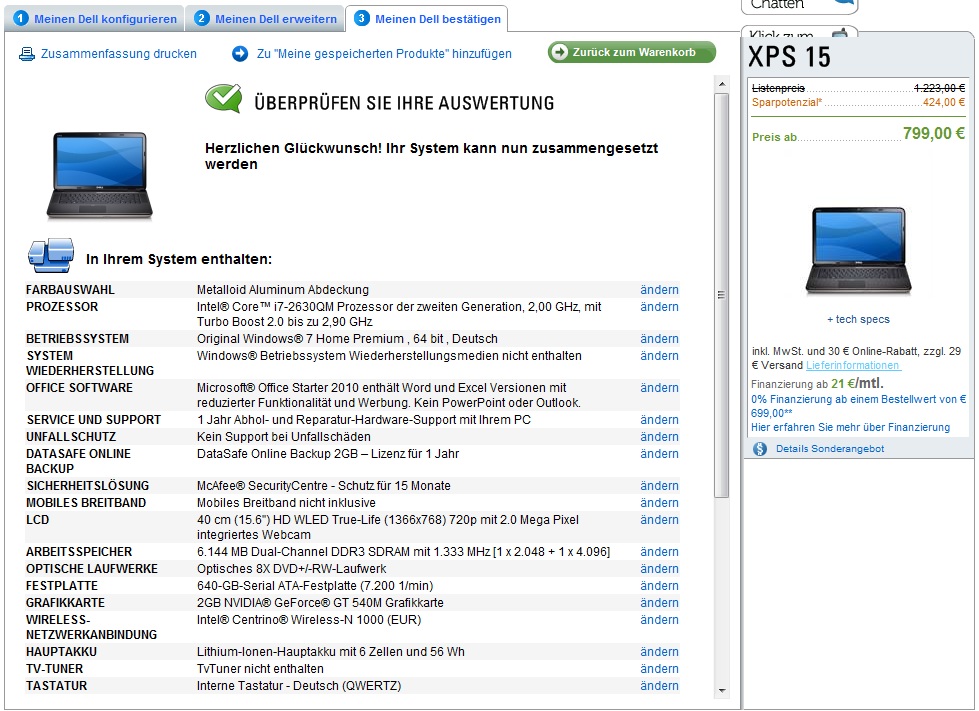Click Zurück zum Warenkorb button
The image size is (979, 711).
point(632,52)
